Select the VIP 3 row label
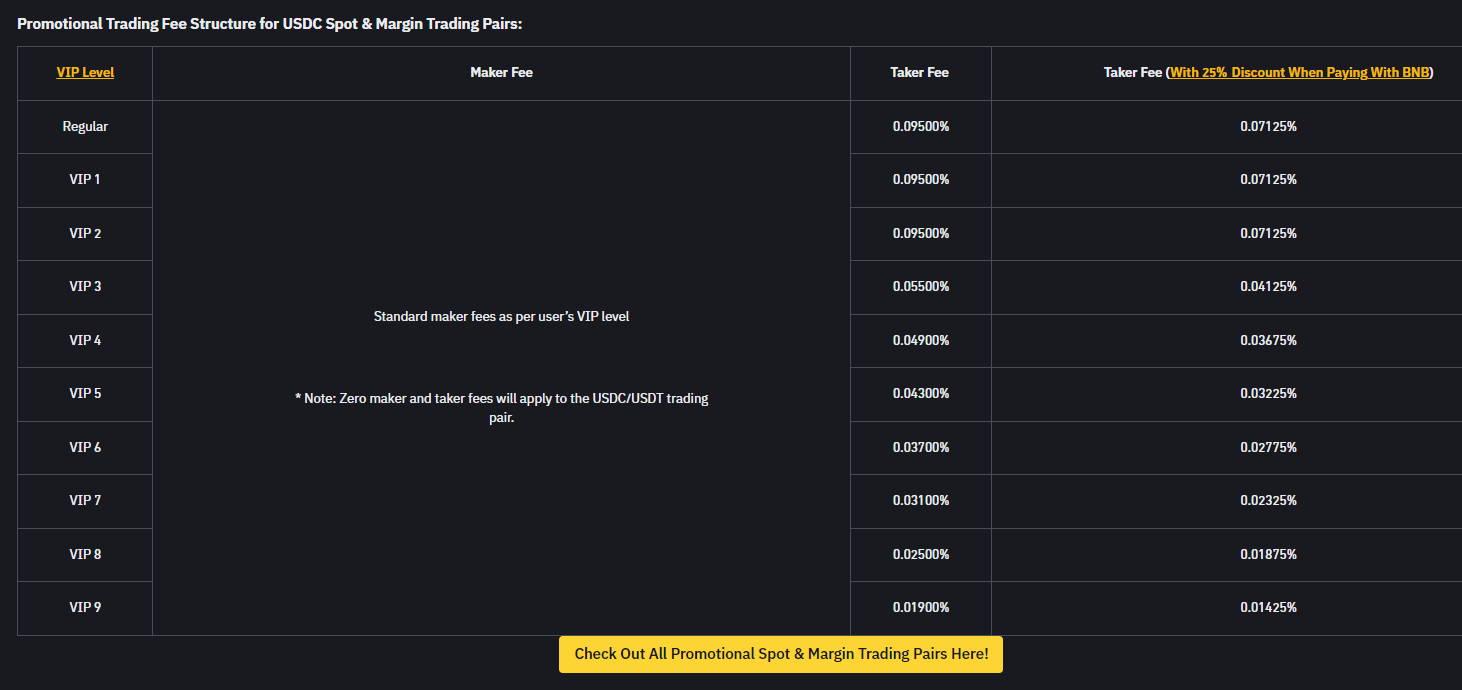Screen dimensions: 1462x690 pyautogui.click(x=85, y=286)
